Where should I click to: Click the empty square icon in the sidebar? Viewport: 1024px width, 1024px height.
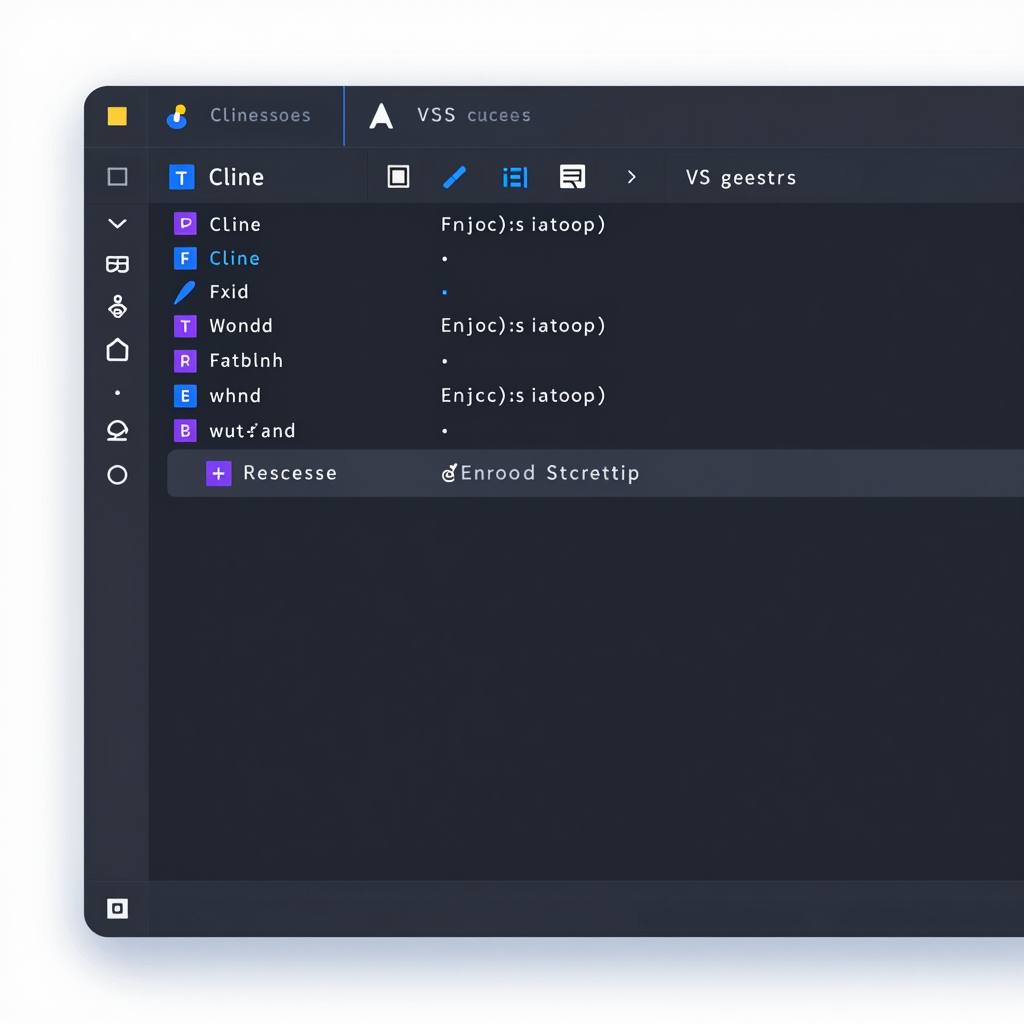pyautogui.click(x=118, y=177)
